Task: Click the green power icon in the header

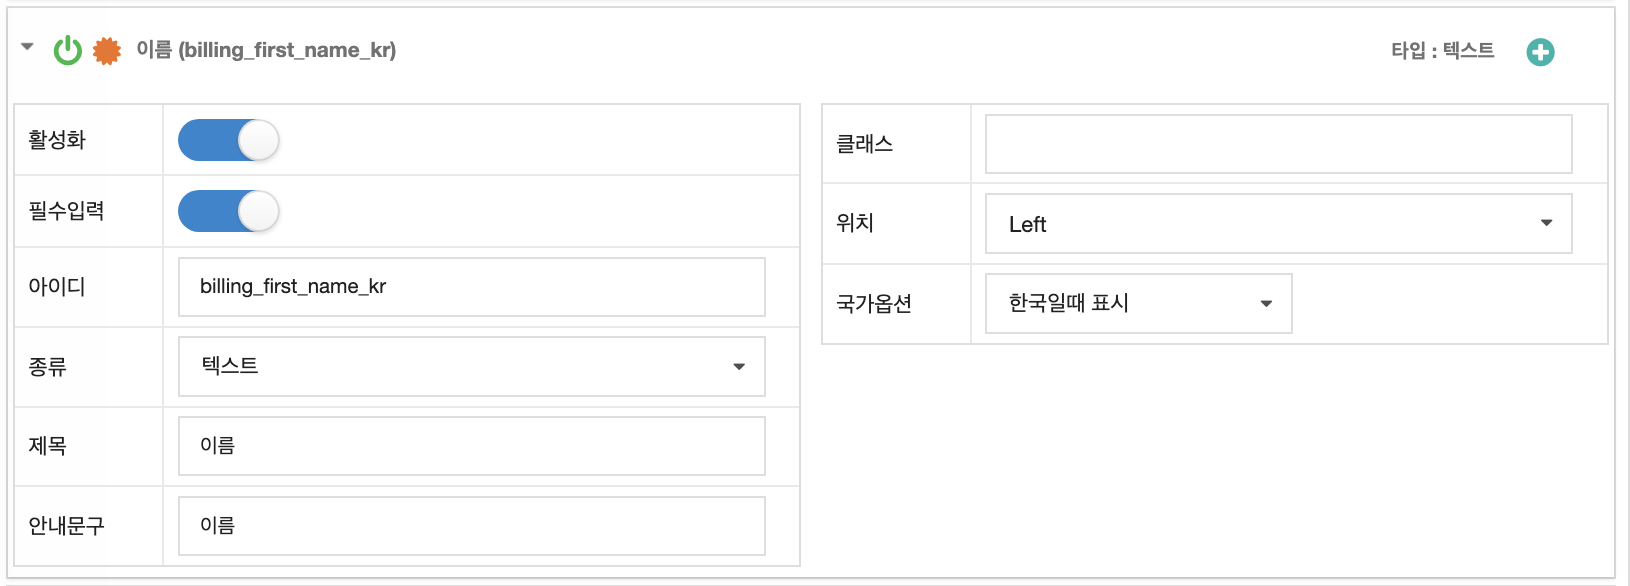Action: click(68, 50)
